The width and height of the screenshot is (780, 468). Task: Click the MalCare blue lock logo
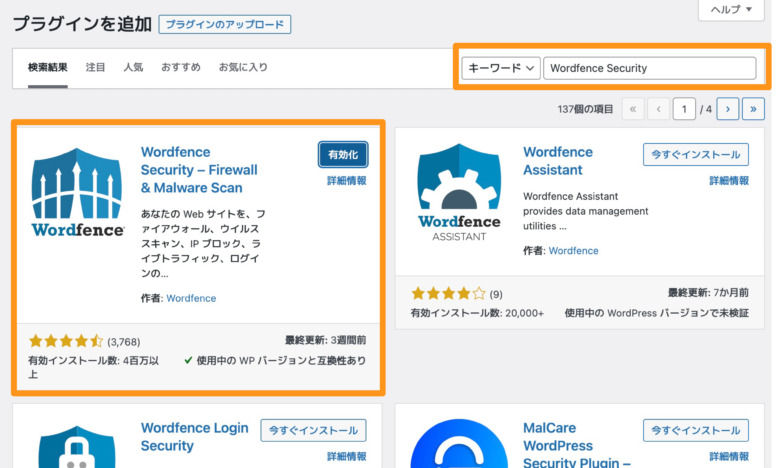coord(459,444)
